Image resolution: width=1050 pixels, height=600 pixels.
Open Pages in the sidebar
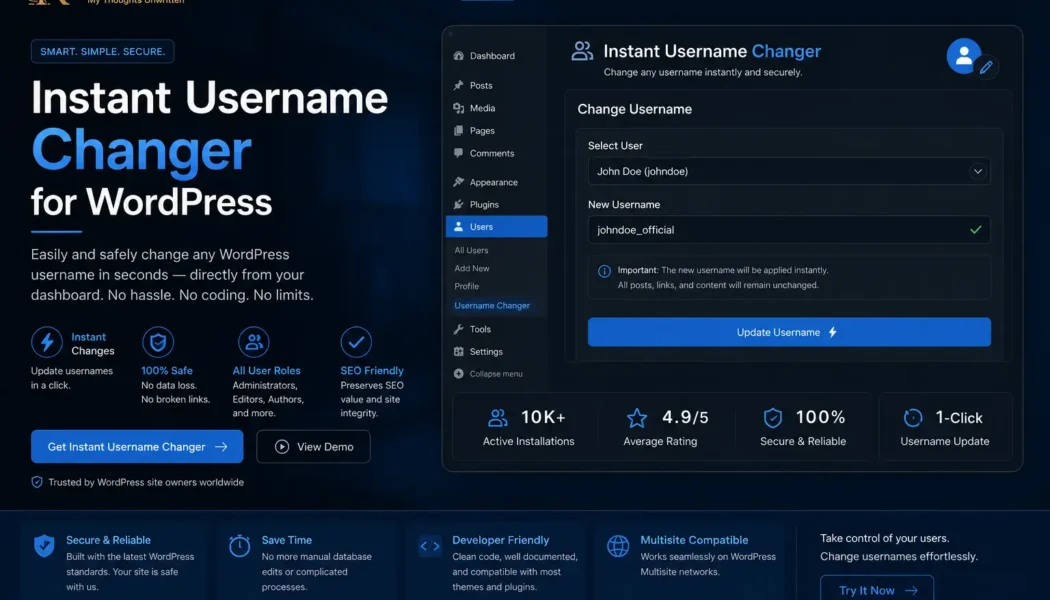tap(475, 131)
